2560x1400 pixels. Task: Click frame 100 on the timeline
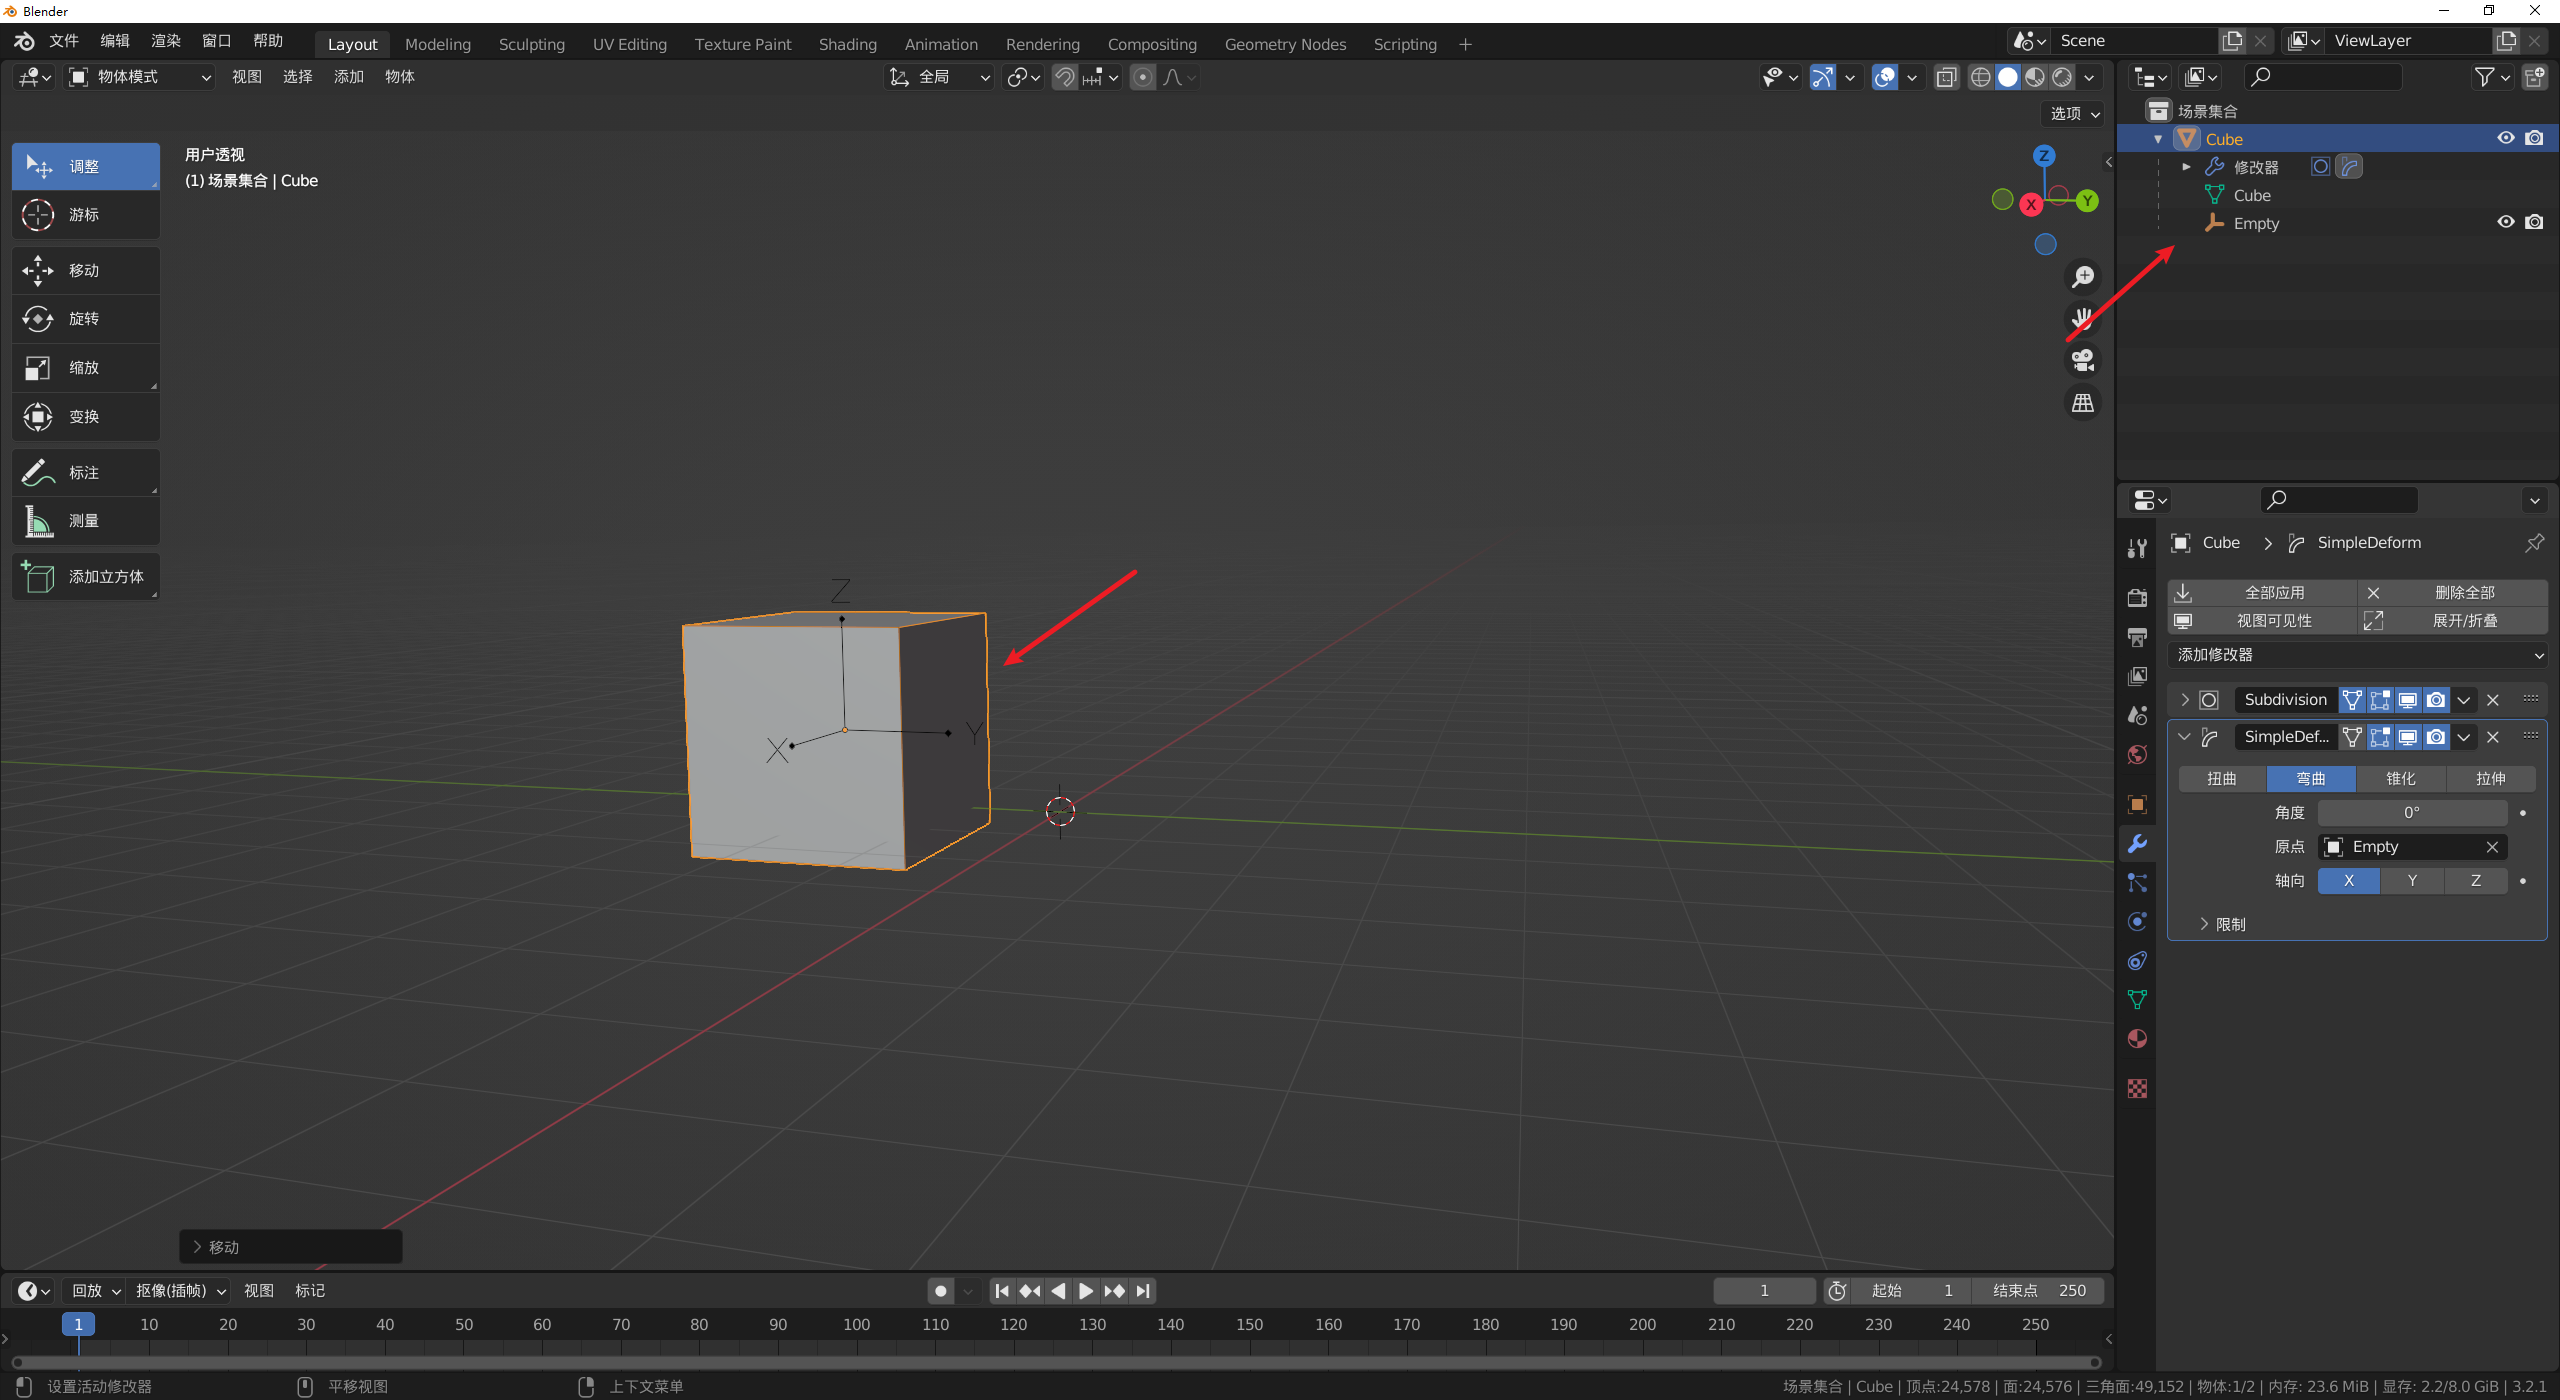pos(856,1324)
